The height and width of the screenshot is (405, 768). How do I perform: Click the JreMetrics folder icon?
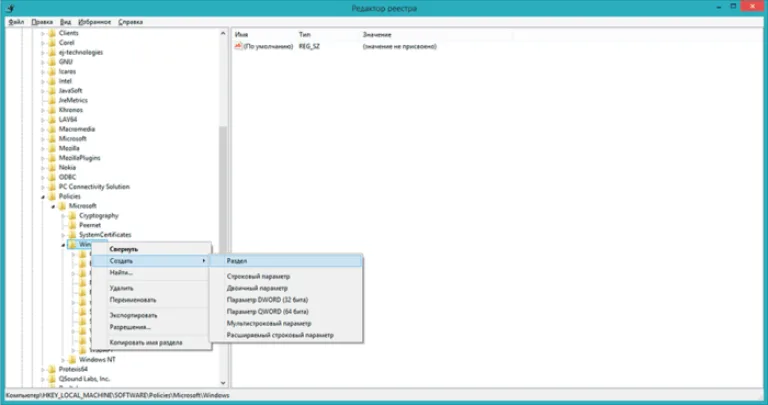[52, 100]
